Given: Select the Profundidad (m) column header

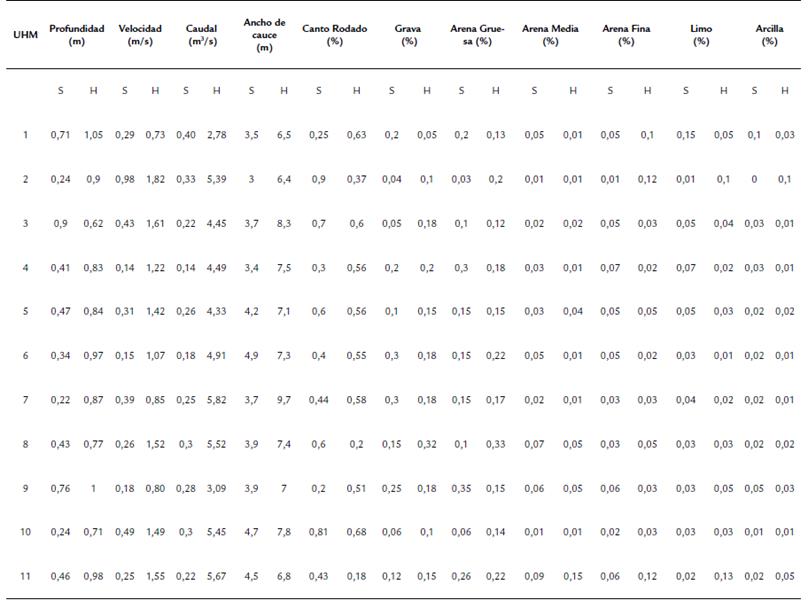Looking at the screenshot, I should pyautogui.click(x=77, y=35).
